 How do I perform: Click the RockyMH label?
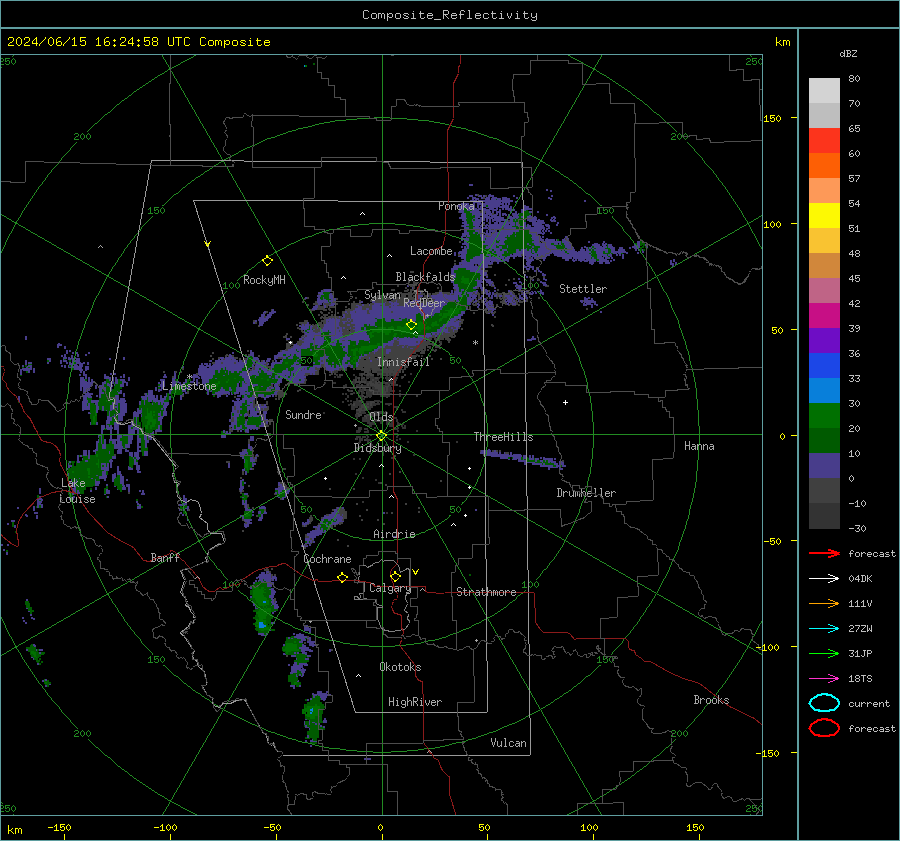(x=264, y=280)
